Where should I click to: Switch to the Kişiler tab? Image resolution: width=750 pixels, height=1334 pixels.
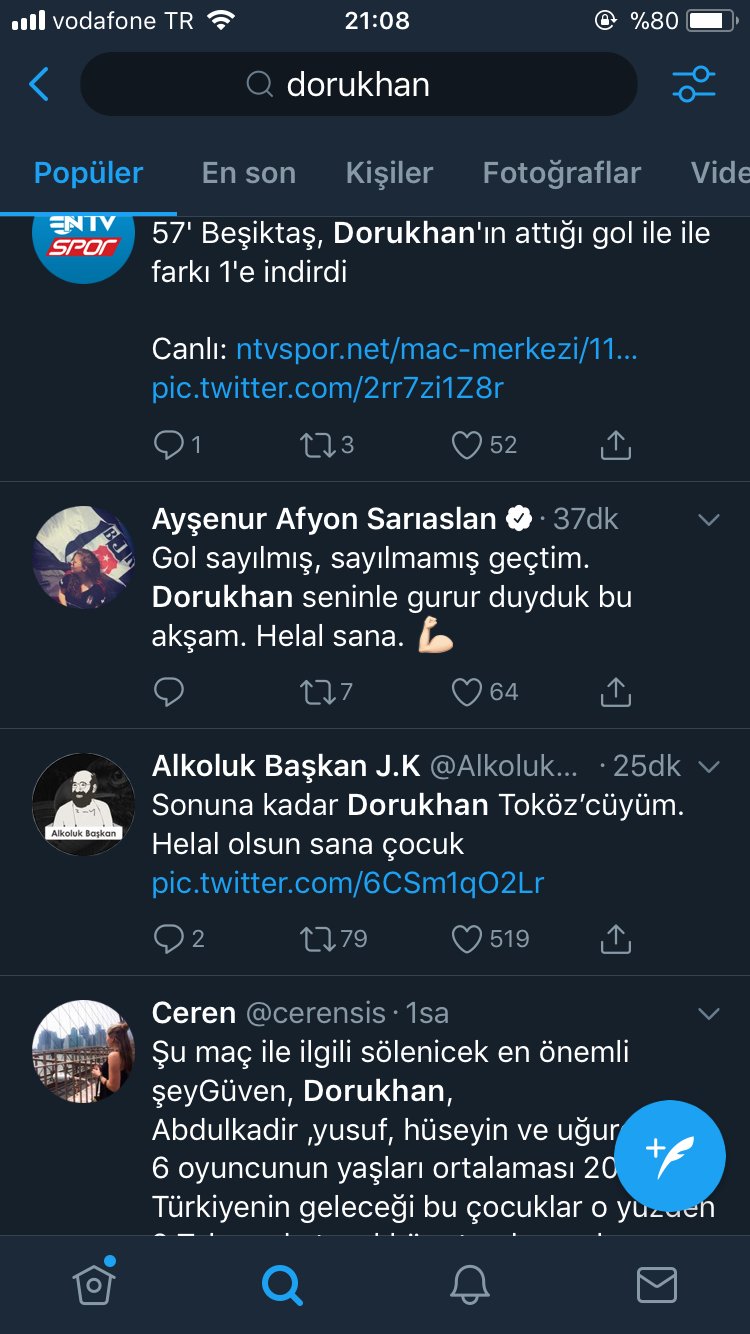[389, 173]
